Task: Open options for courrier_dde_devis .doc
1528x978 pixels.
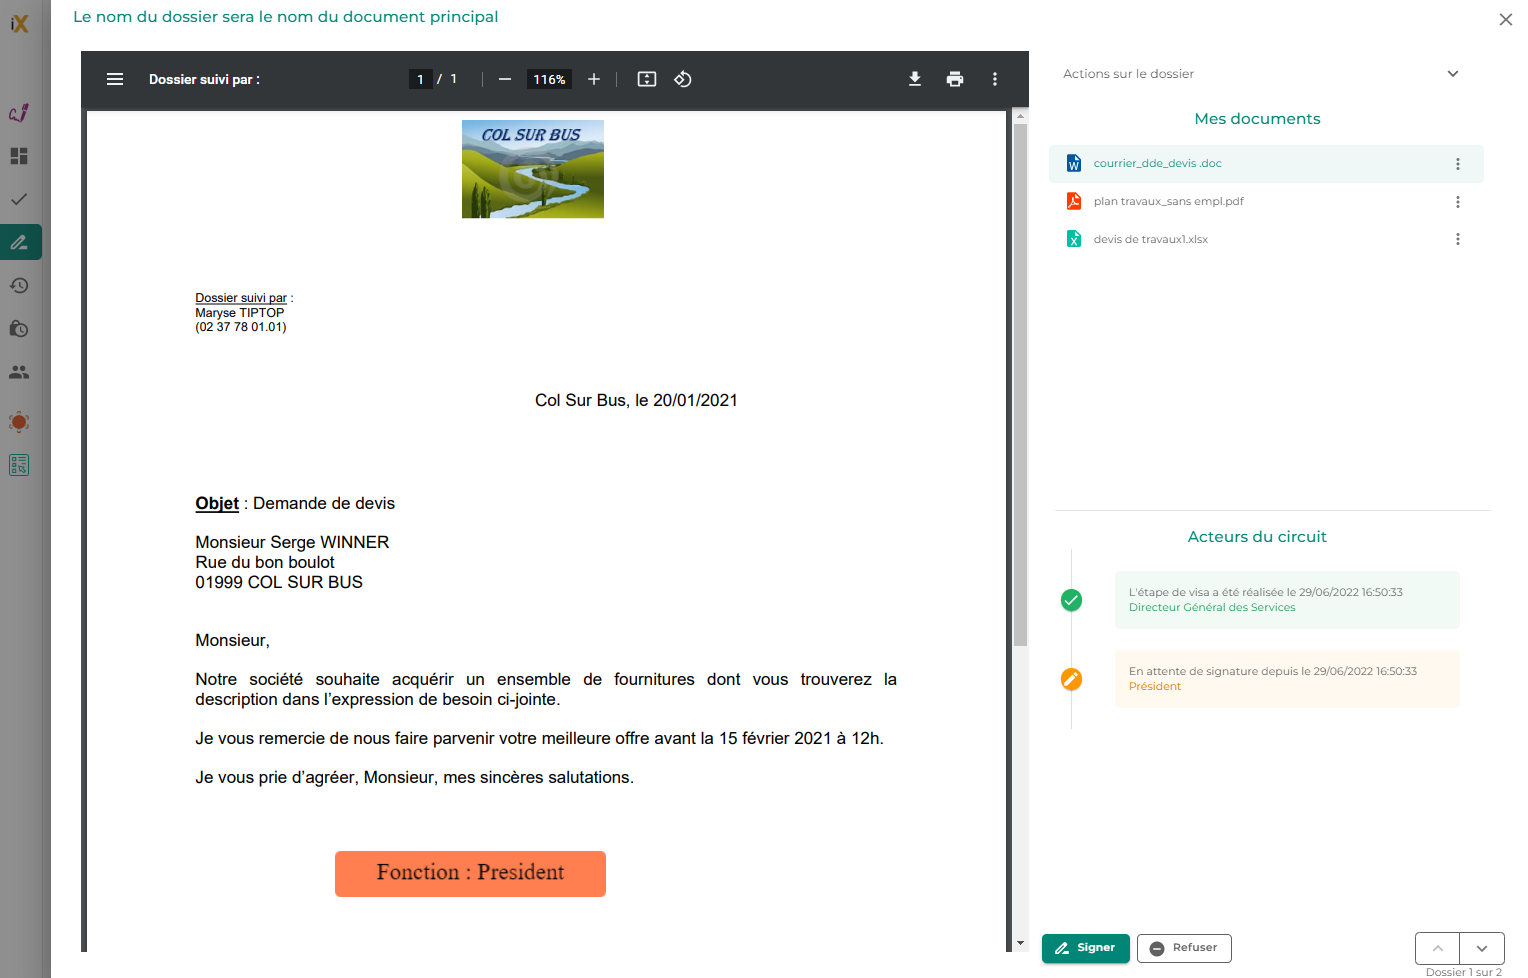Action: pos(1458,164)
